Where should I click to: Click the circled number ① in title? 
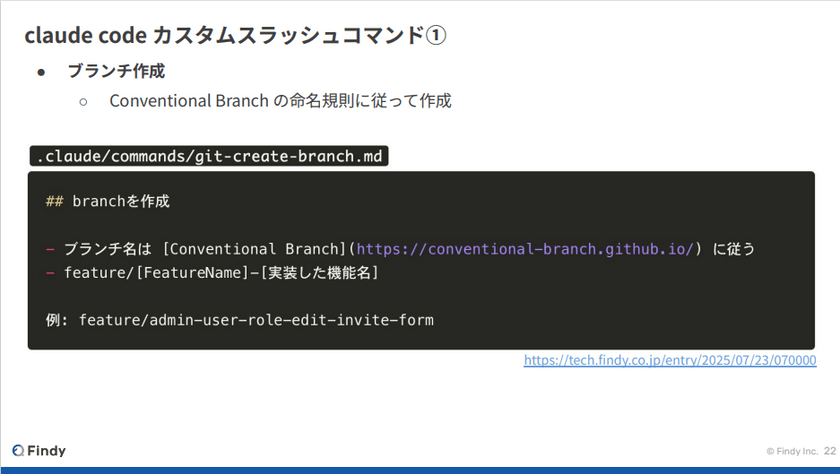point(436,35)
